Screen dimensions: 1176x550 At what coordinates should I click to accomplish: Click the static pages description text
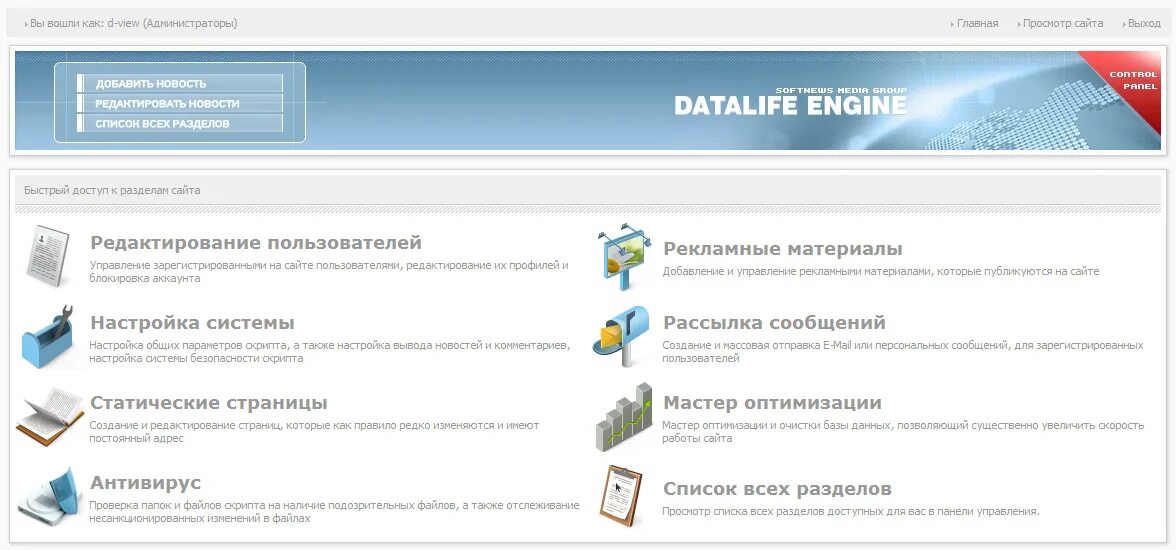pos(314,431)
